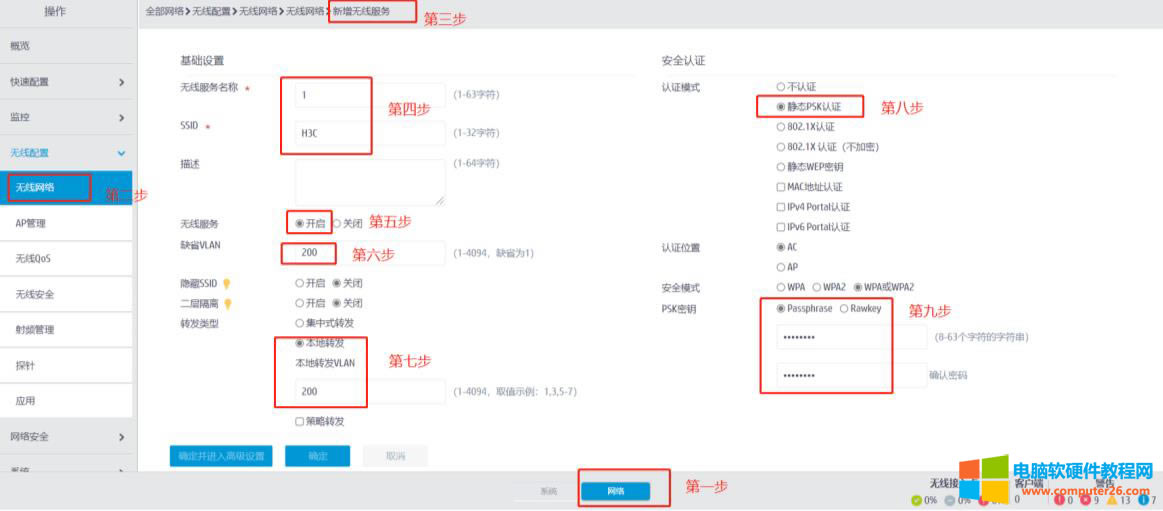Open 无线网络 in the sidebar

click(66, 188)
